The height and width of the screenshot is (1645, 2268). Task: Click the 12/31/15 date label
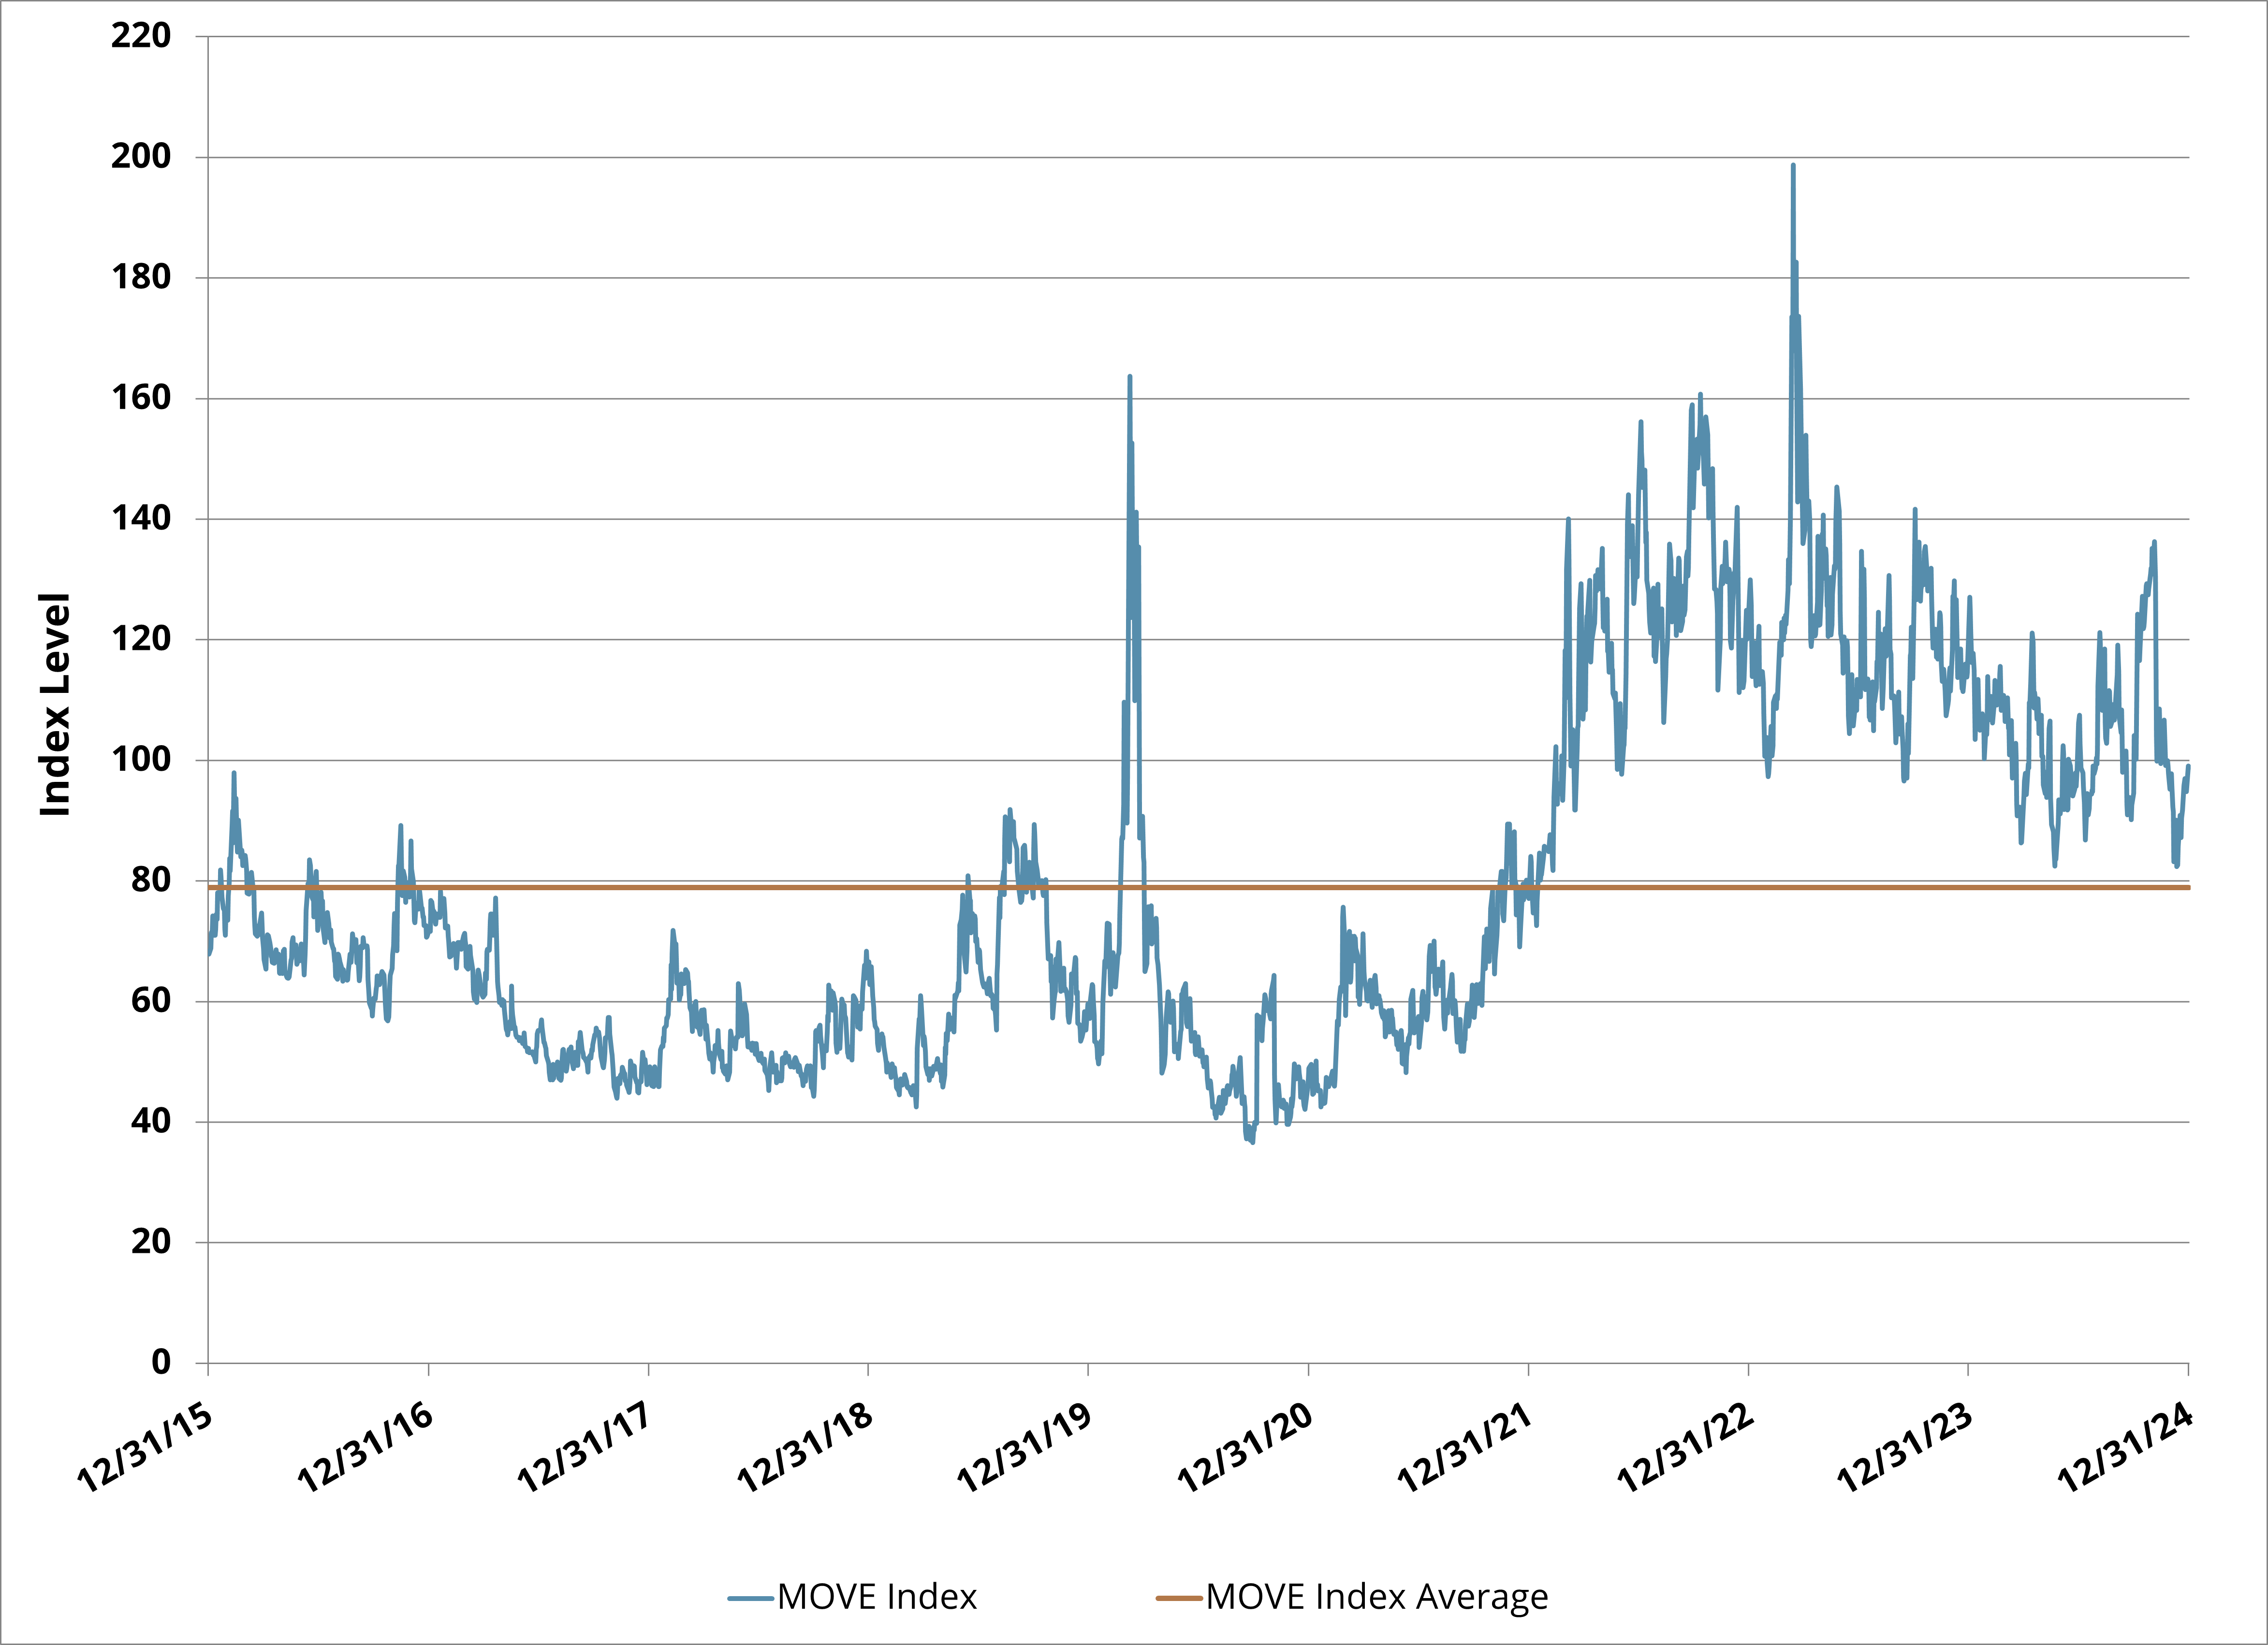point(146,1448)
